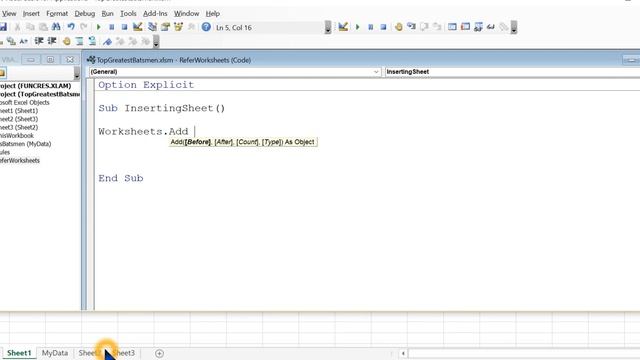Select Sheet3 (Sheet2) in the project tree
640x360 pixels.
(x=19, y=127)
